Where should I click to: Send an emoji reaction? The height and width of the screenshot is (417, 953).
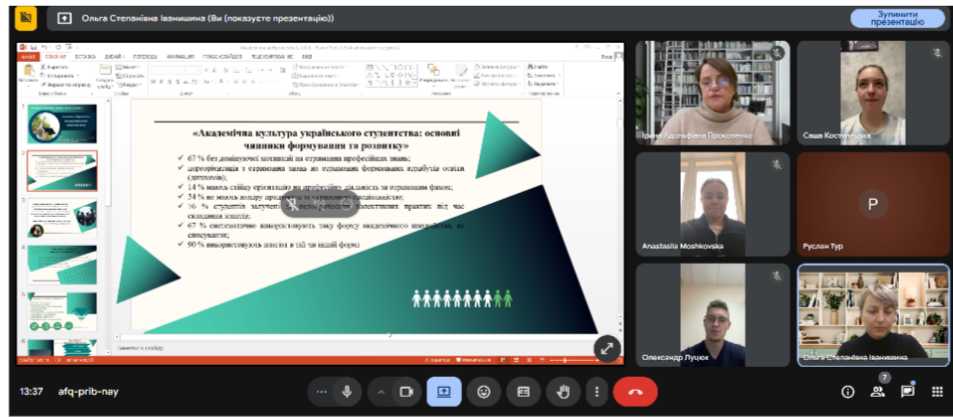tap(484, 391)
